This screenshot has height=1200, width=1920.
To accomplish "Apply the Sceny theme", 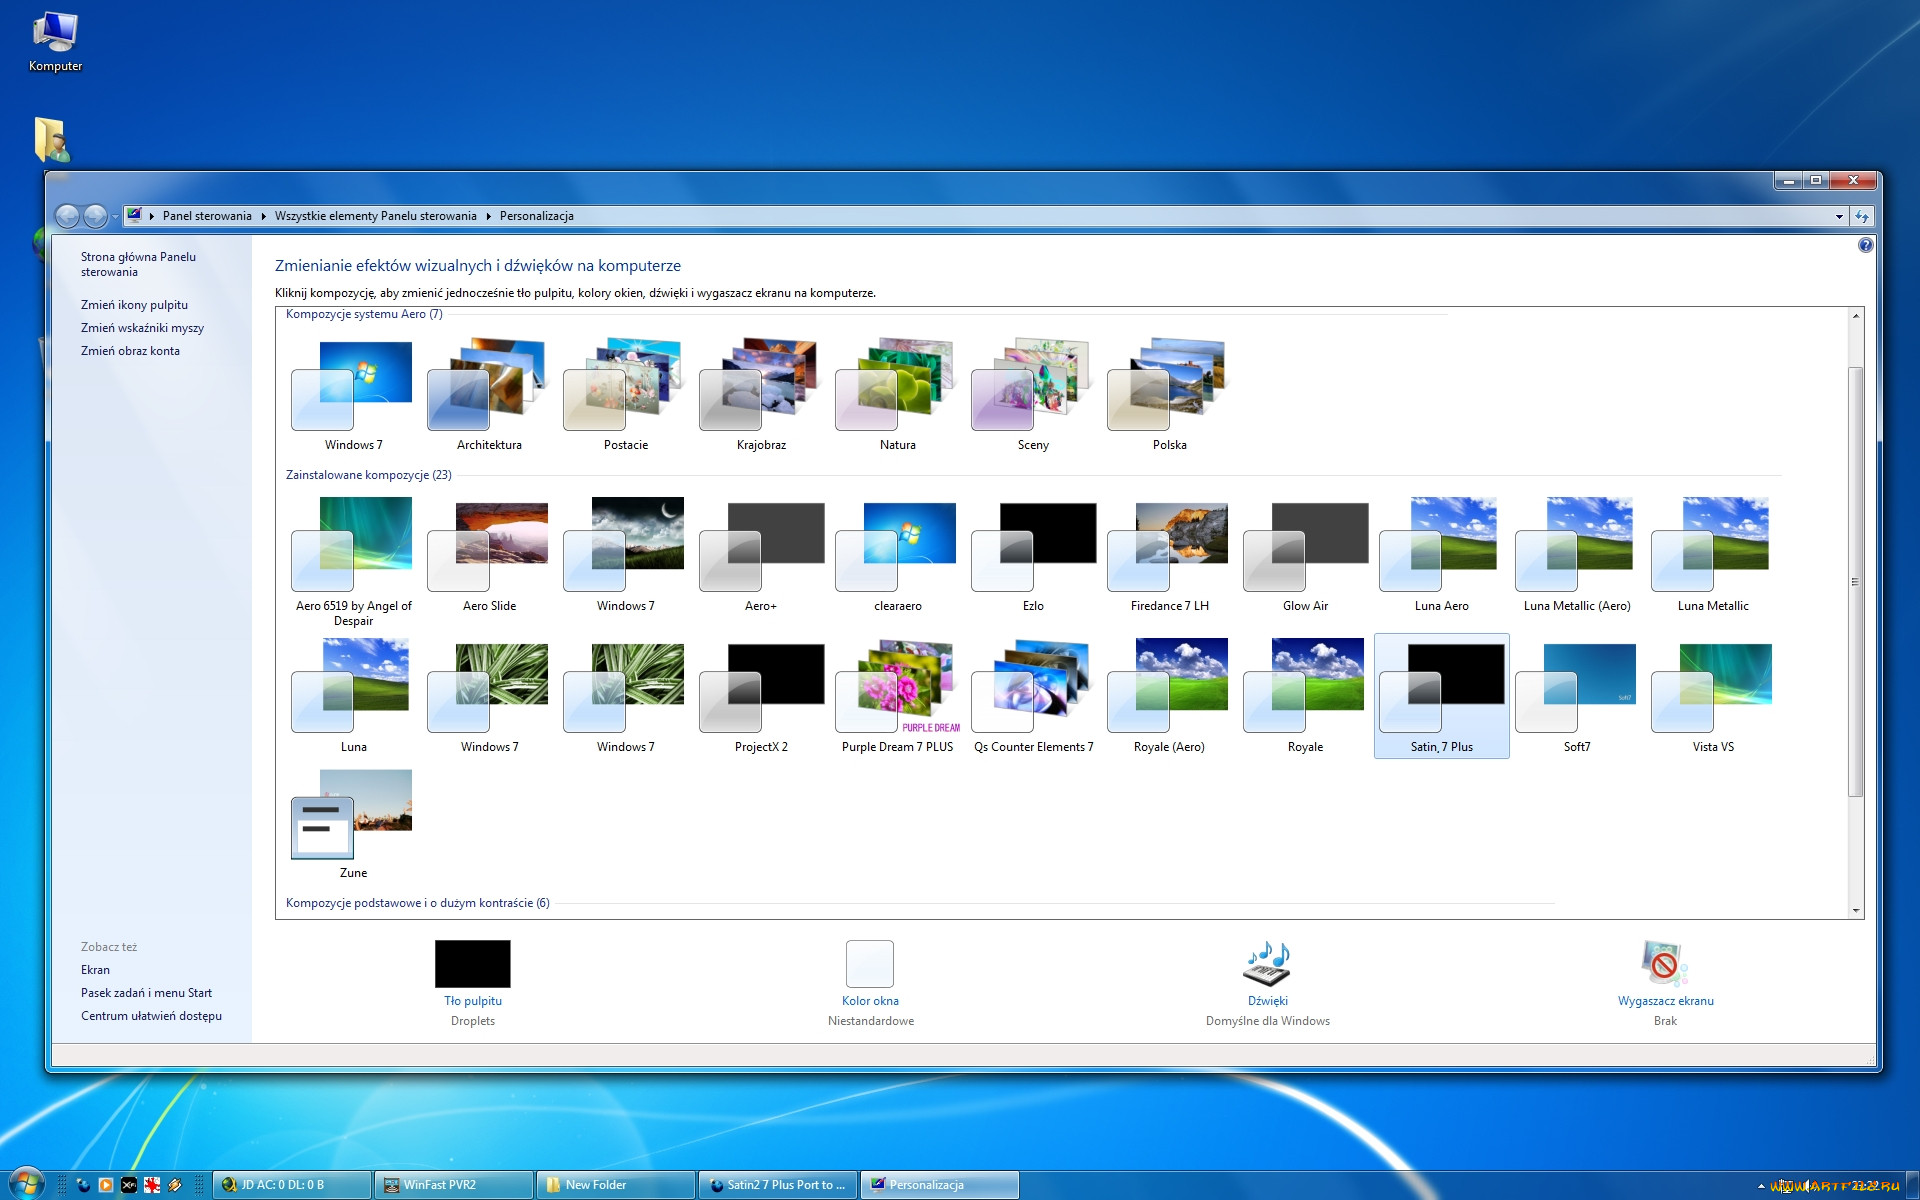I will (1033, 394).
